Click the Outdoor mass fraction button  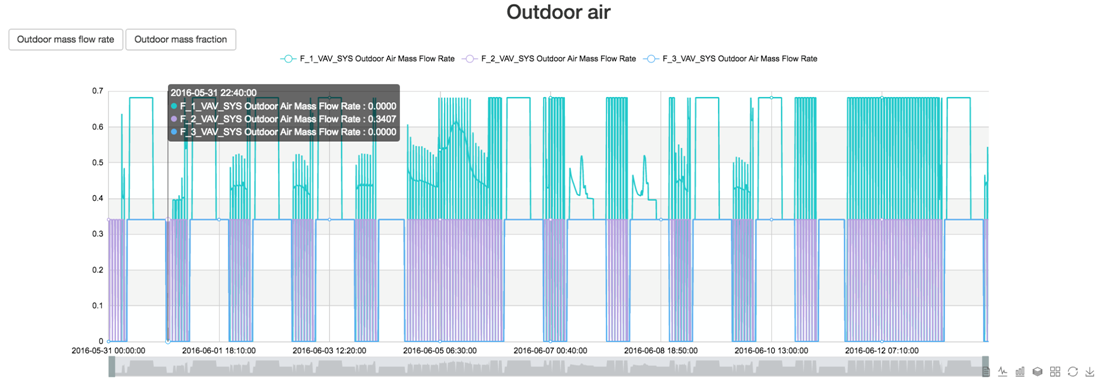(180, 39)
